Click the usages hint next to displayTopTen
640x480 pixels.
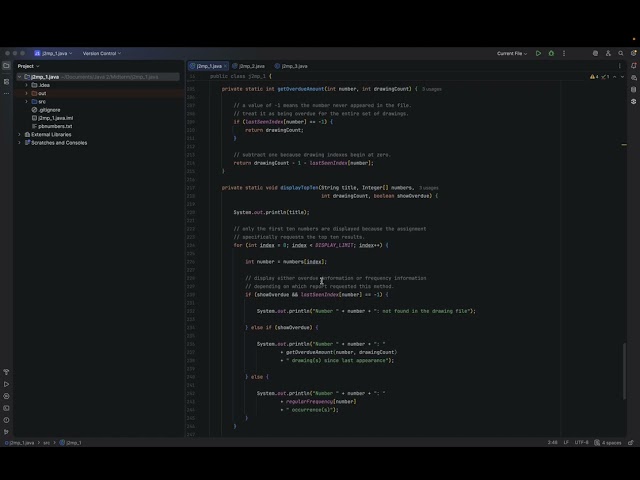pos(429,188)
